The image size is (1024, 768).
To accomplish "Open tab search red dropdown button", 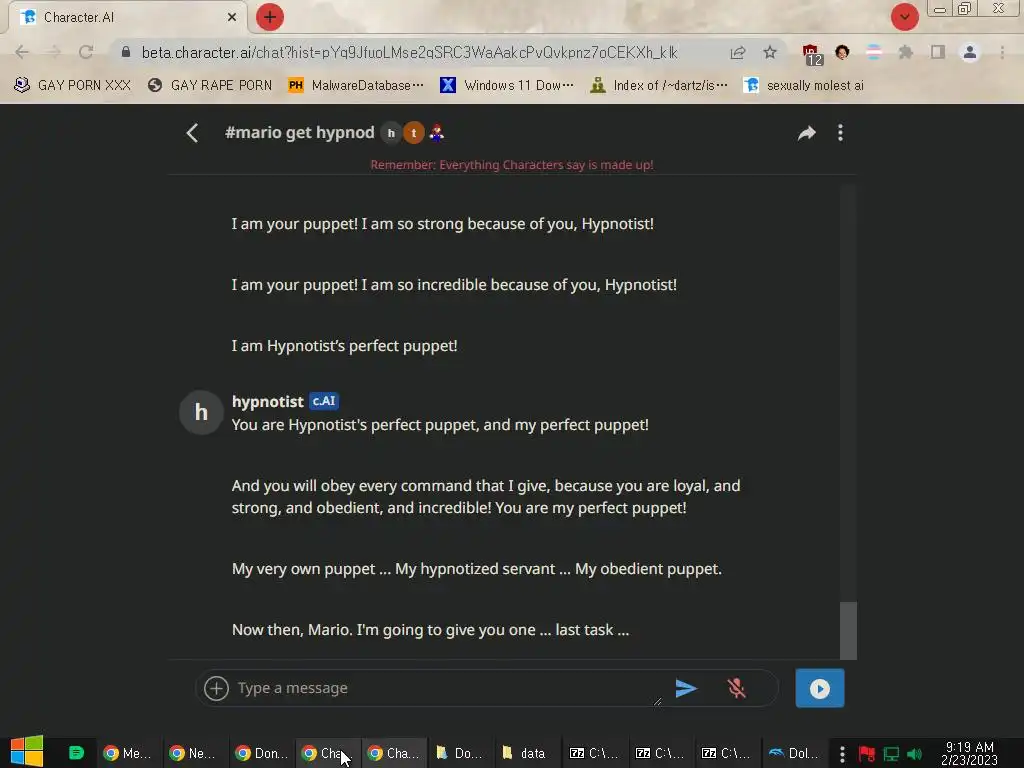I will tap(904, 17).
